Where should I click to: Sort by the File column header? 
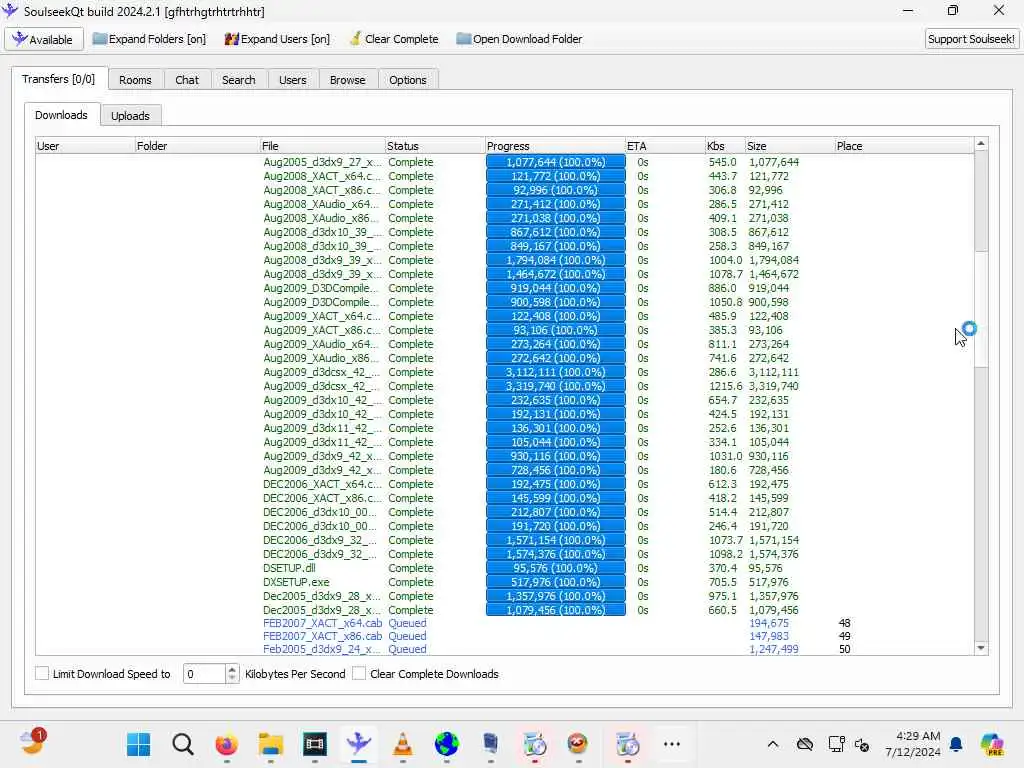(x=322, y=146)
